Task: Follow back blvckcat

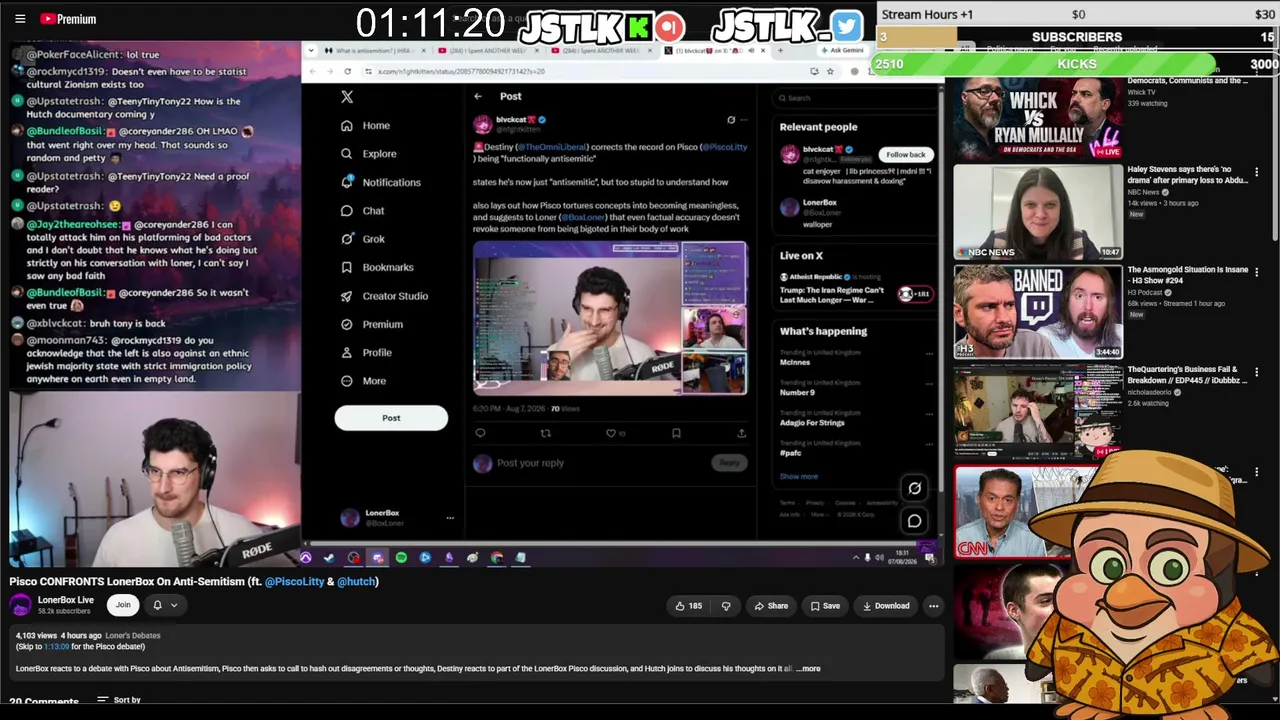Action: (905, 155)
